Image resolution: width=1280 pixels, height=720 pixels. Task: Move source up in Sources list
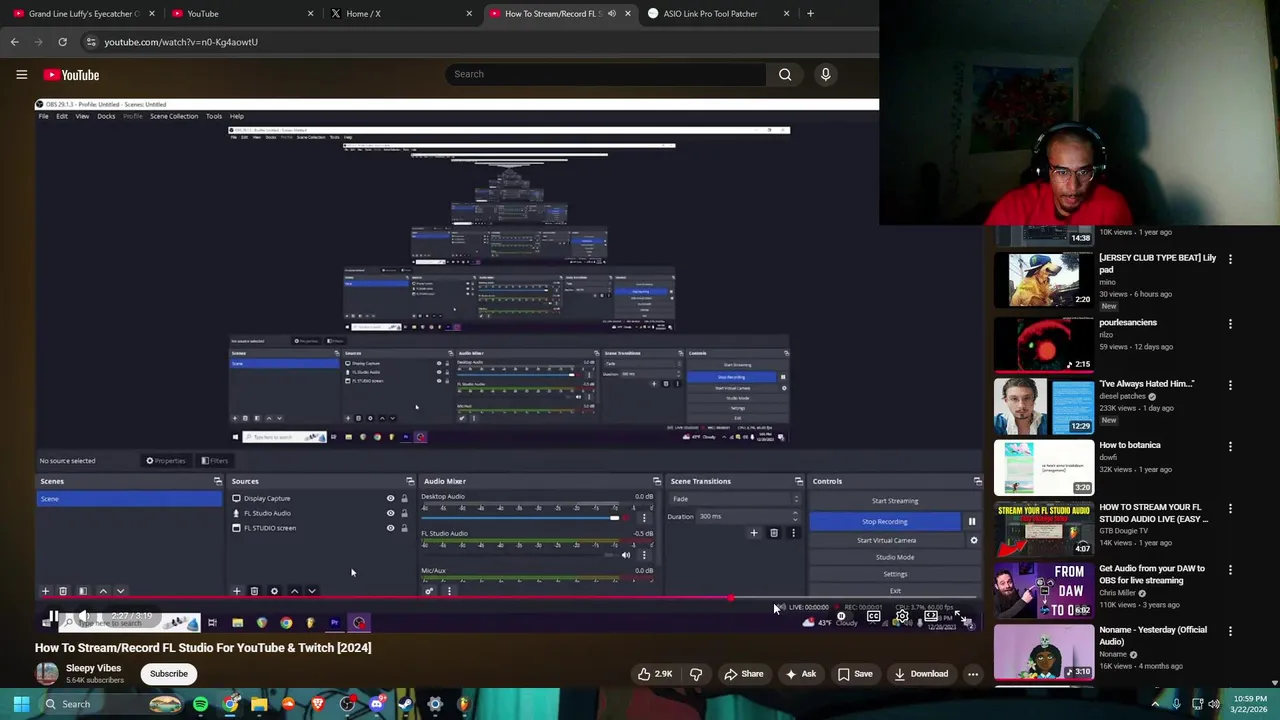pos(294,591)
